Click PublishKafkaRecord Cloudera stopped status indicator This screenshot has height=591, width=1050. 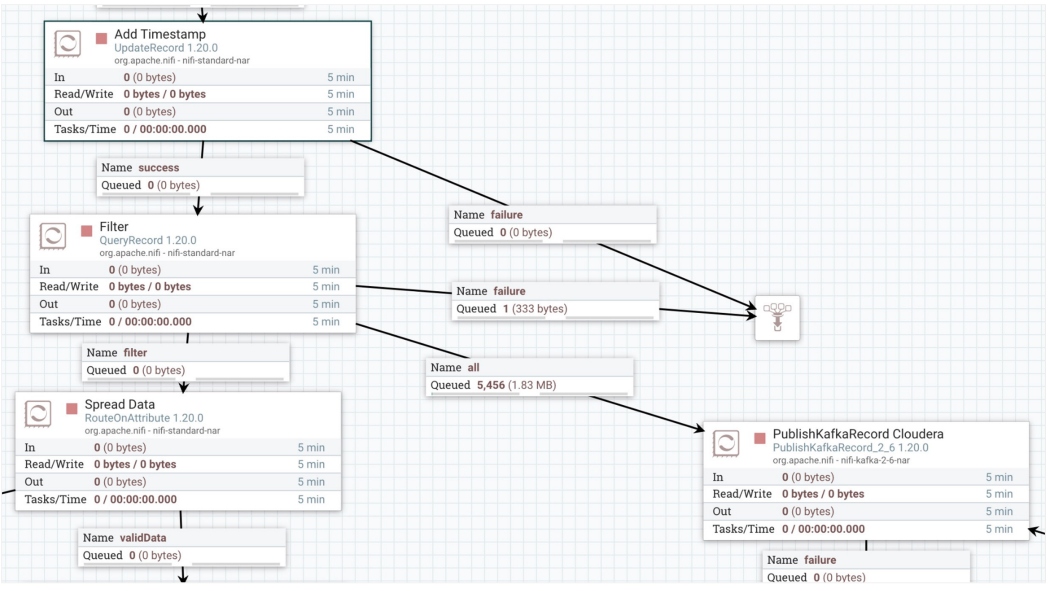[x=759, y=438]
